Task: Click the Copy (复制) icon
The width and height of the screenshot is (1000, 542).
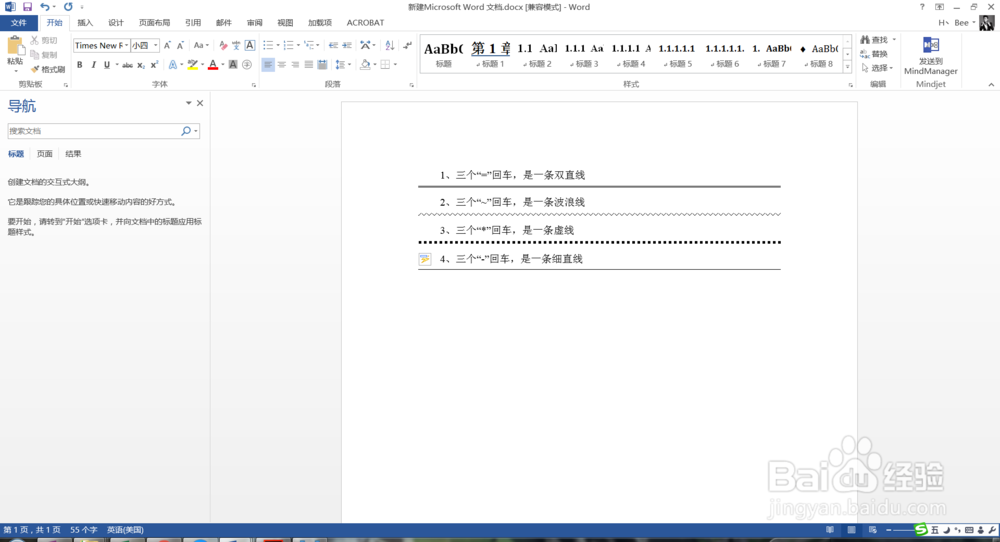Action: pyautogui.click(x=34, y=55)
